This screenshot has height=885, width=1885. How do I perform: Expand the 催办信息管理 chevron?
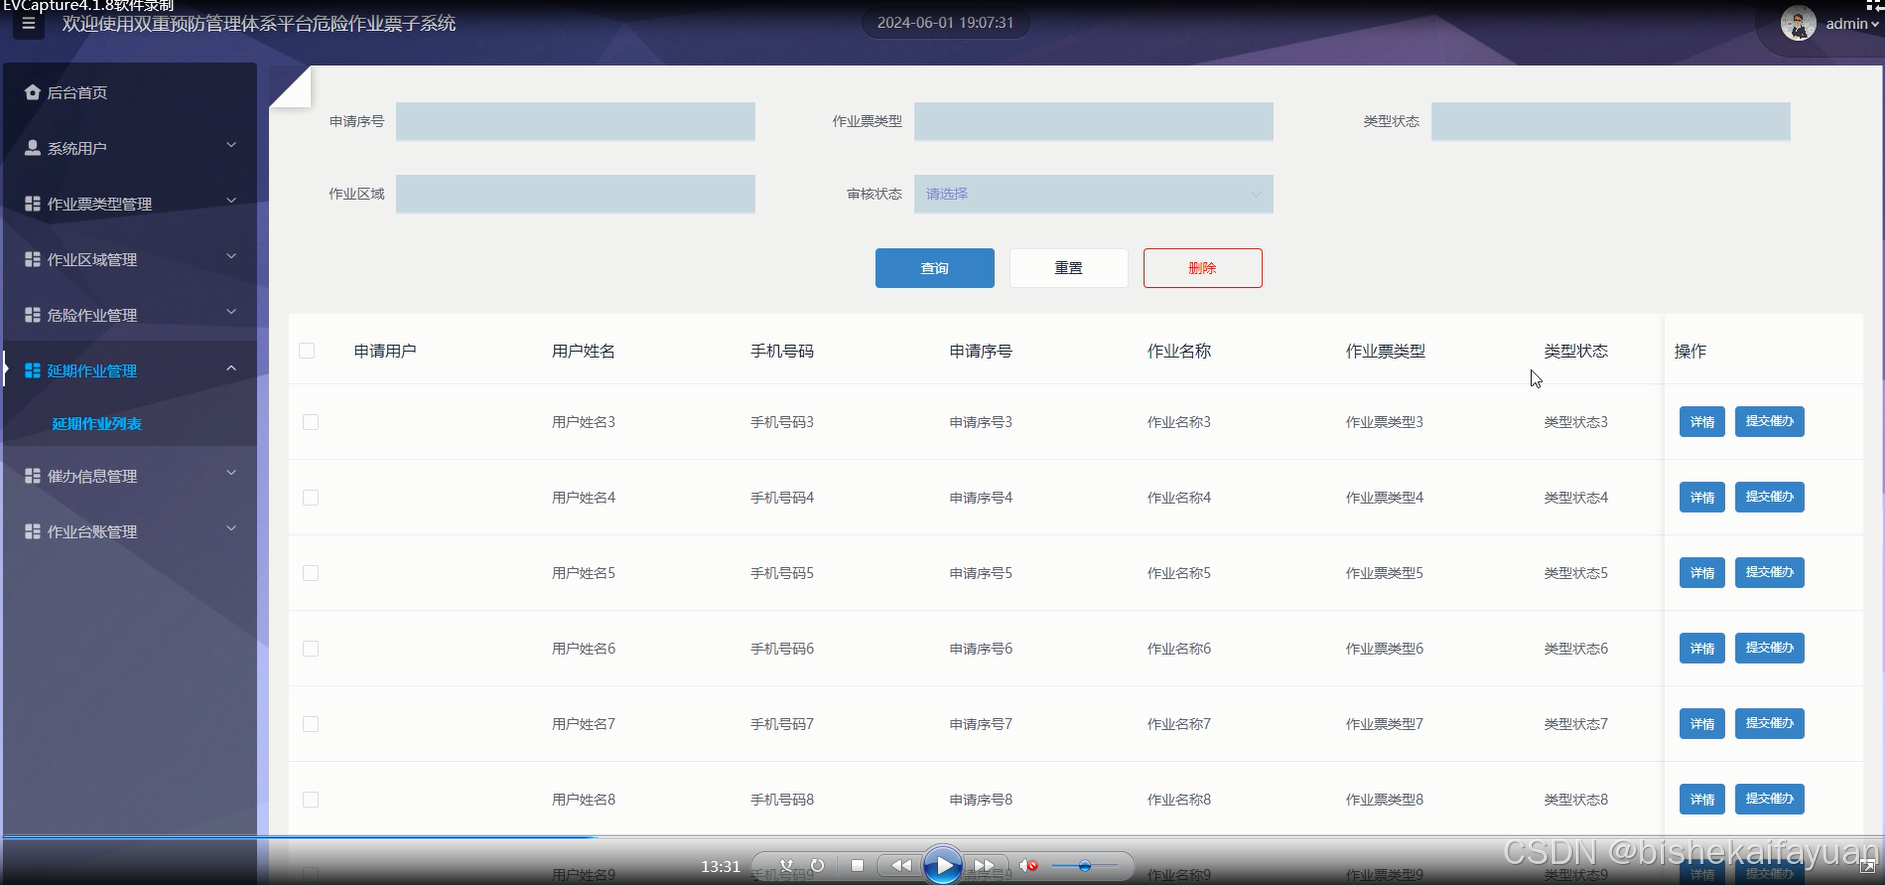(x=231, y=474)
